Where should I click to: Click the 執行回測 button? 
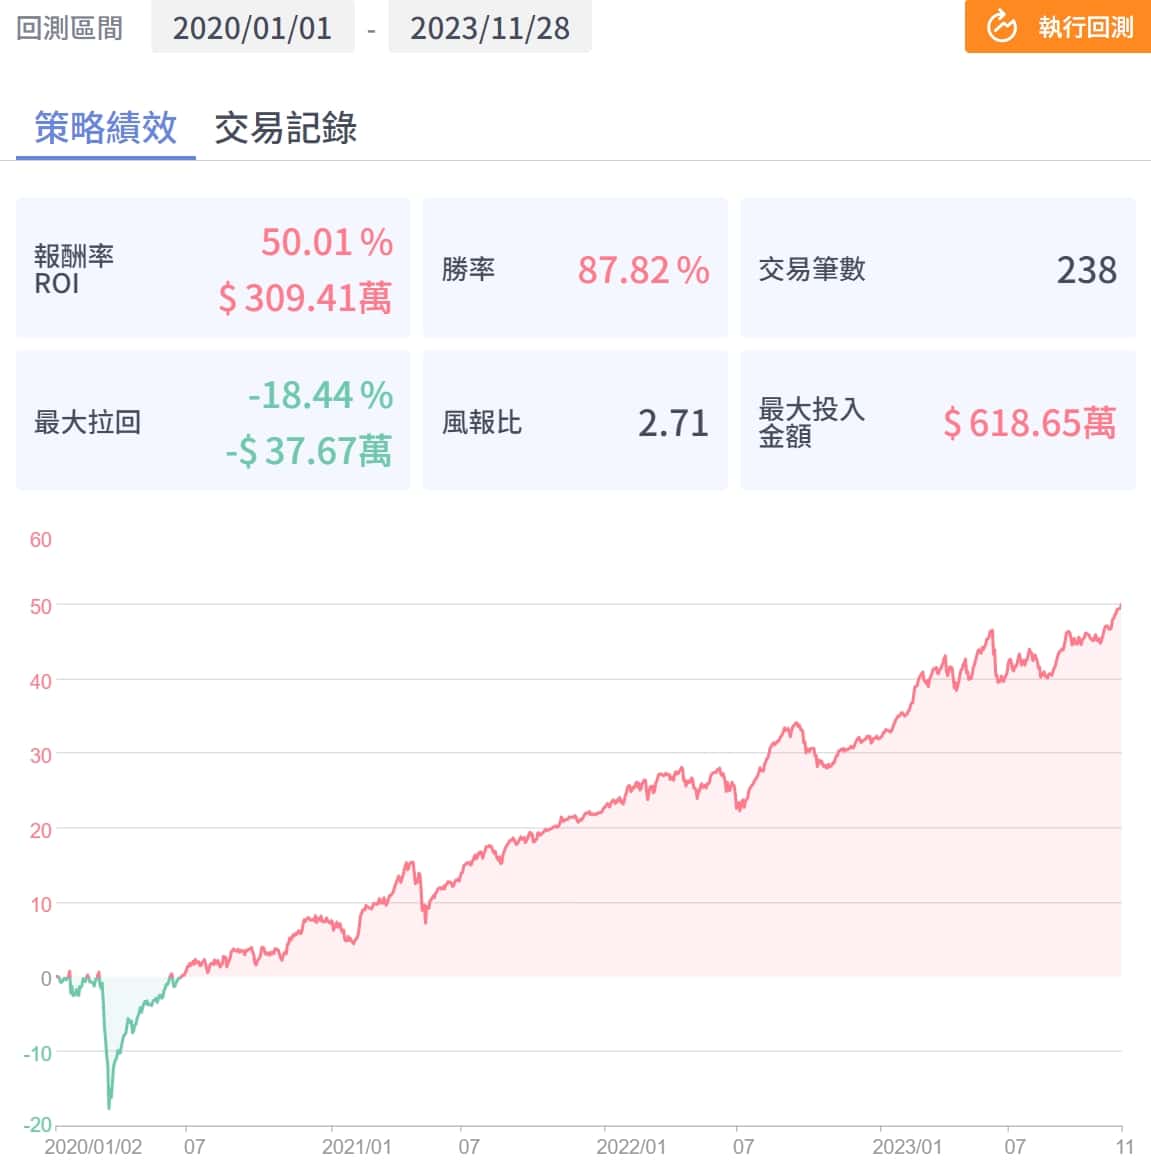click(x=1058, y=27)
